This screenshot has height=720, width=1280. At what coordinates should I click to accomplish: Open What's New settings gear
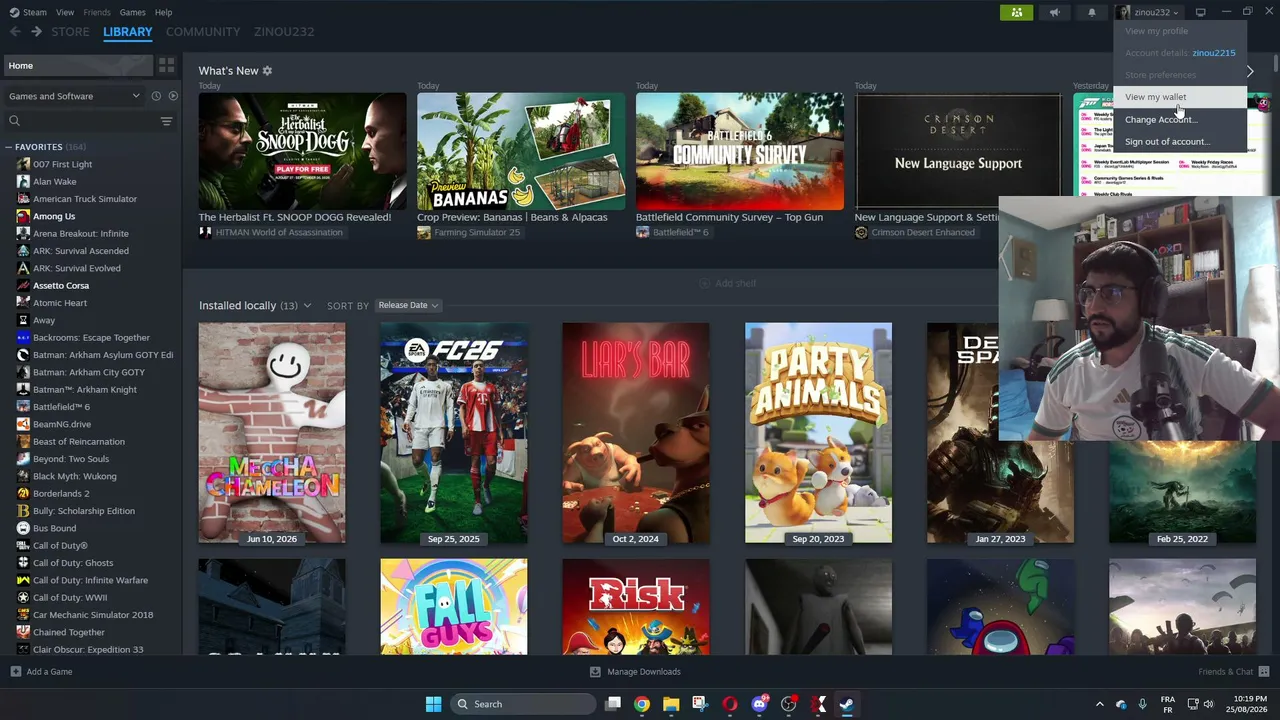click(267, 71)
